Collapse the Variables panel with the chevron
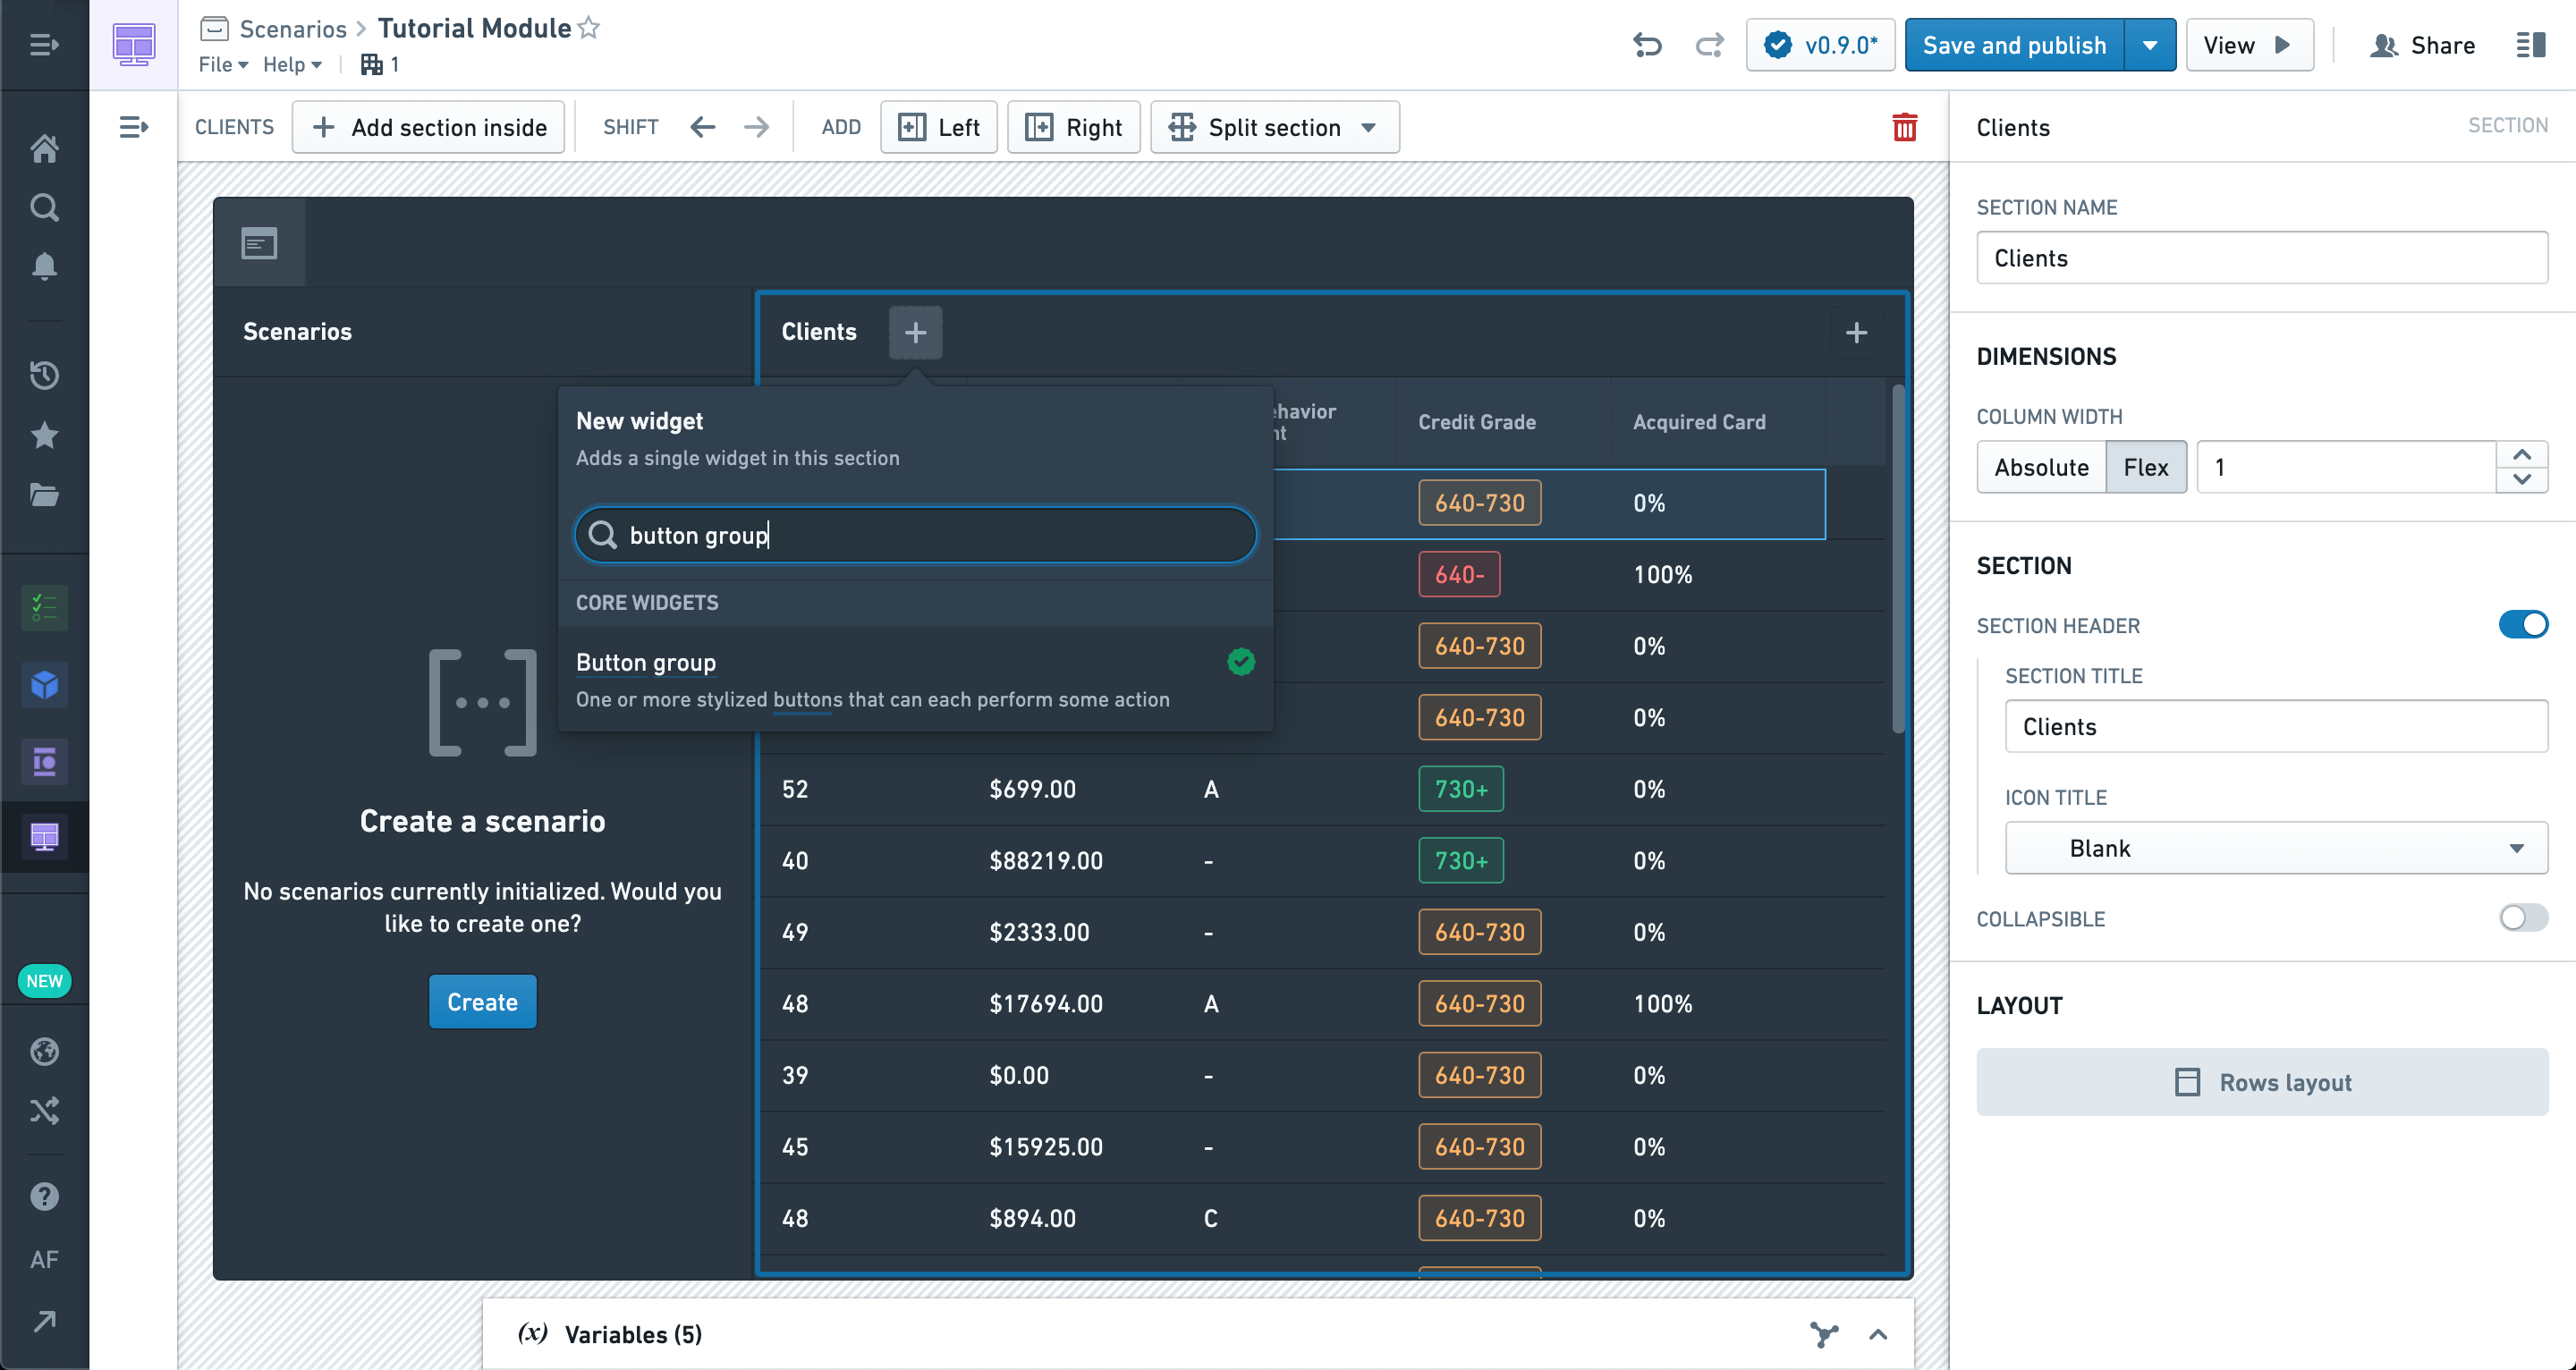Viewport: 2576px width, 1370px height. [1878, 1334]
